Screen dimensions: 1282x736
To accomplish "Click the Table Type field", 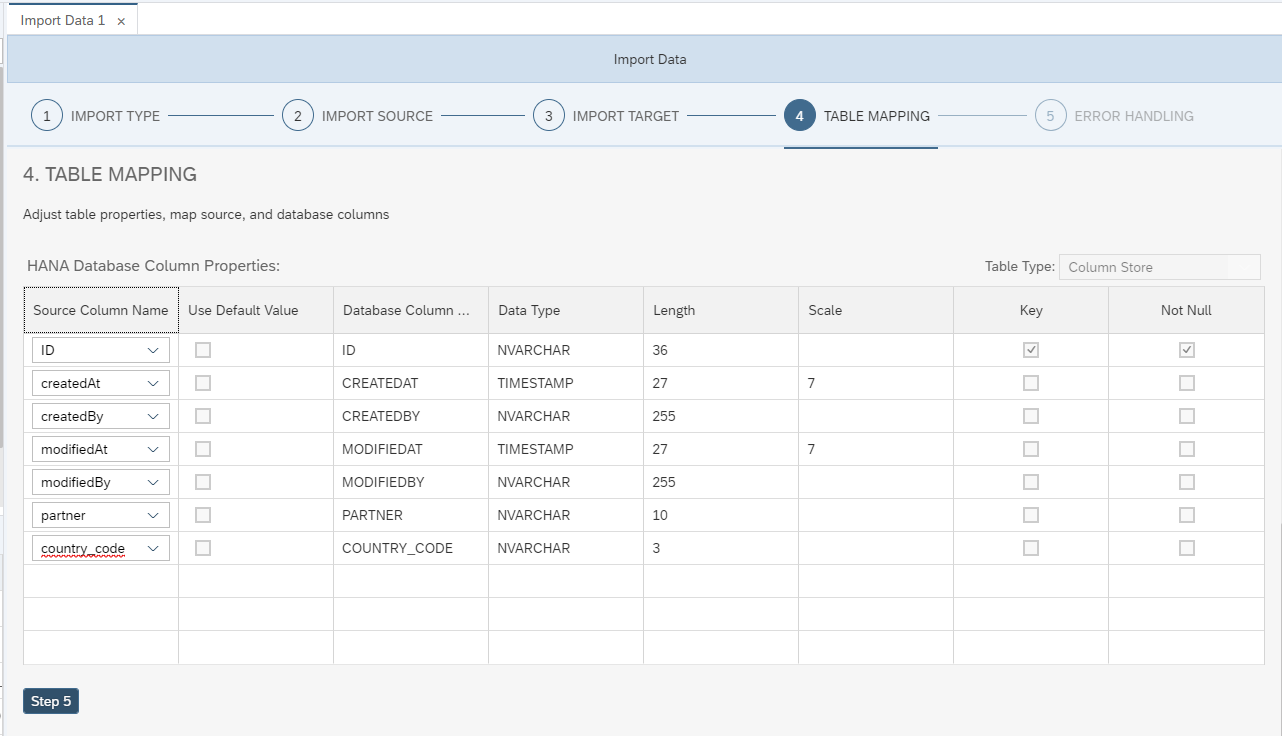I will click(x=1159, y=267).
